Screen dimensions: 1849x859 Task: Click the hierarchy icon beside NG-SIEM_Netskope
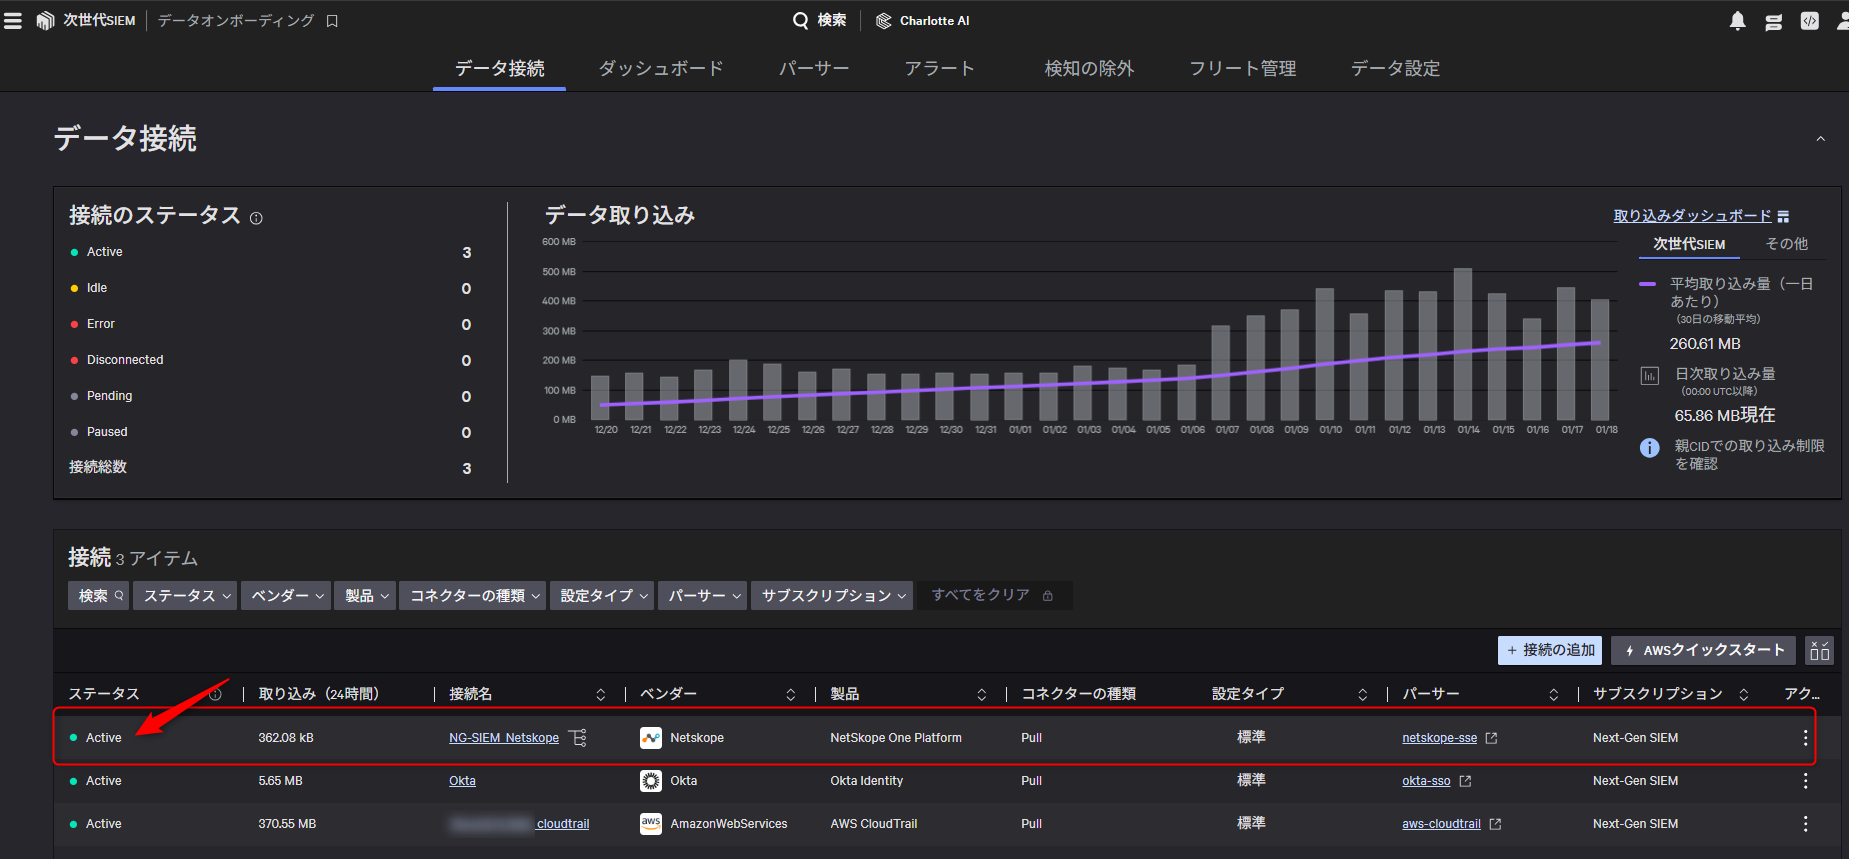click(x=578, y=738)
